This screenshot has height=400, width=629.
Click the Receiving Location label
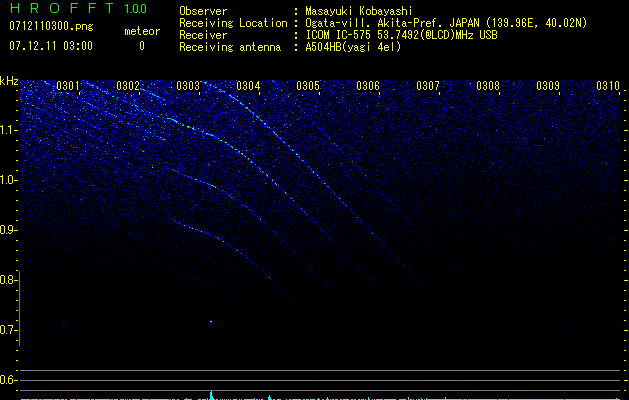coord(233,23)
